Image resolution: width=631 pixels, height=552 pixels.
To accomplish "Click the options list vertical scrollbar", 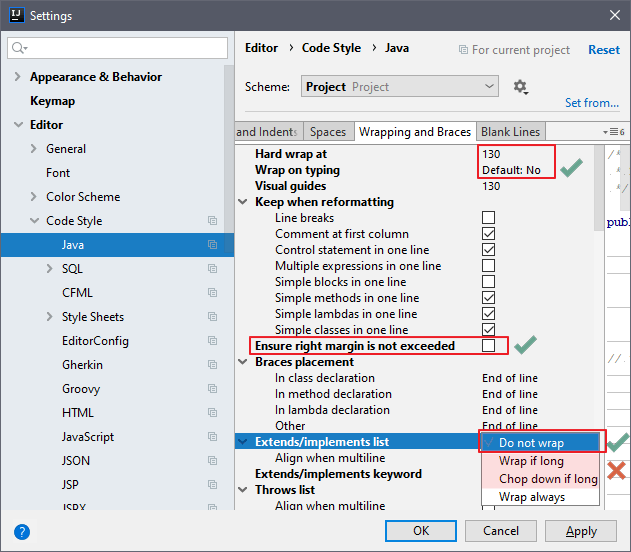I will click(598, 188).
